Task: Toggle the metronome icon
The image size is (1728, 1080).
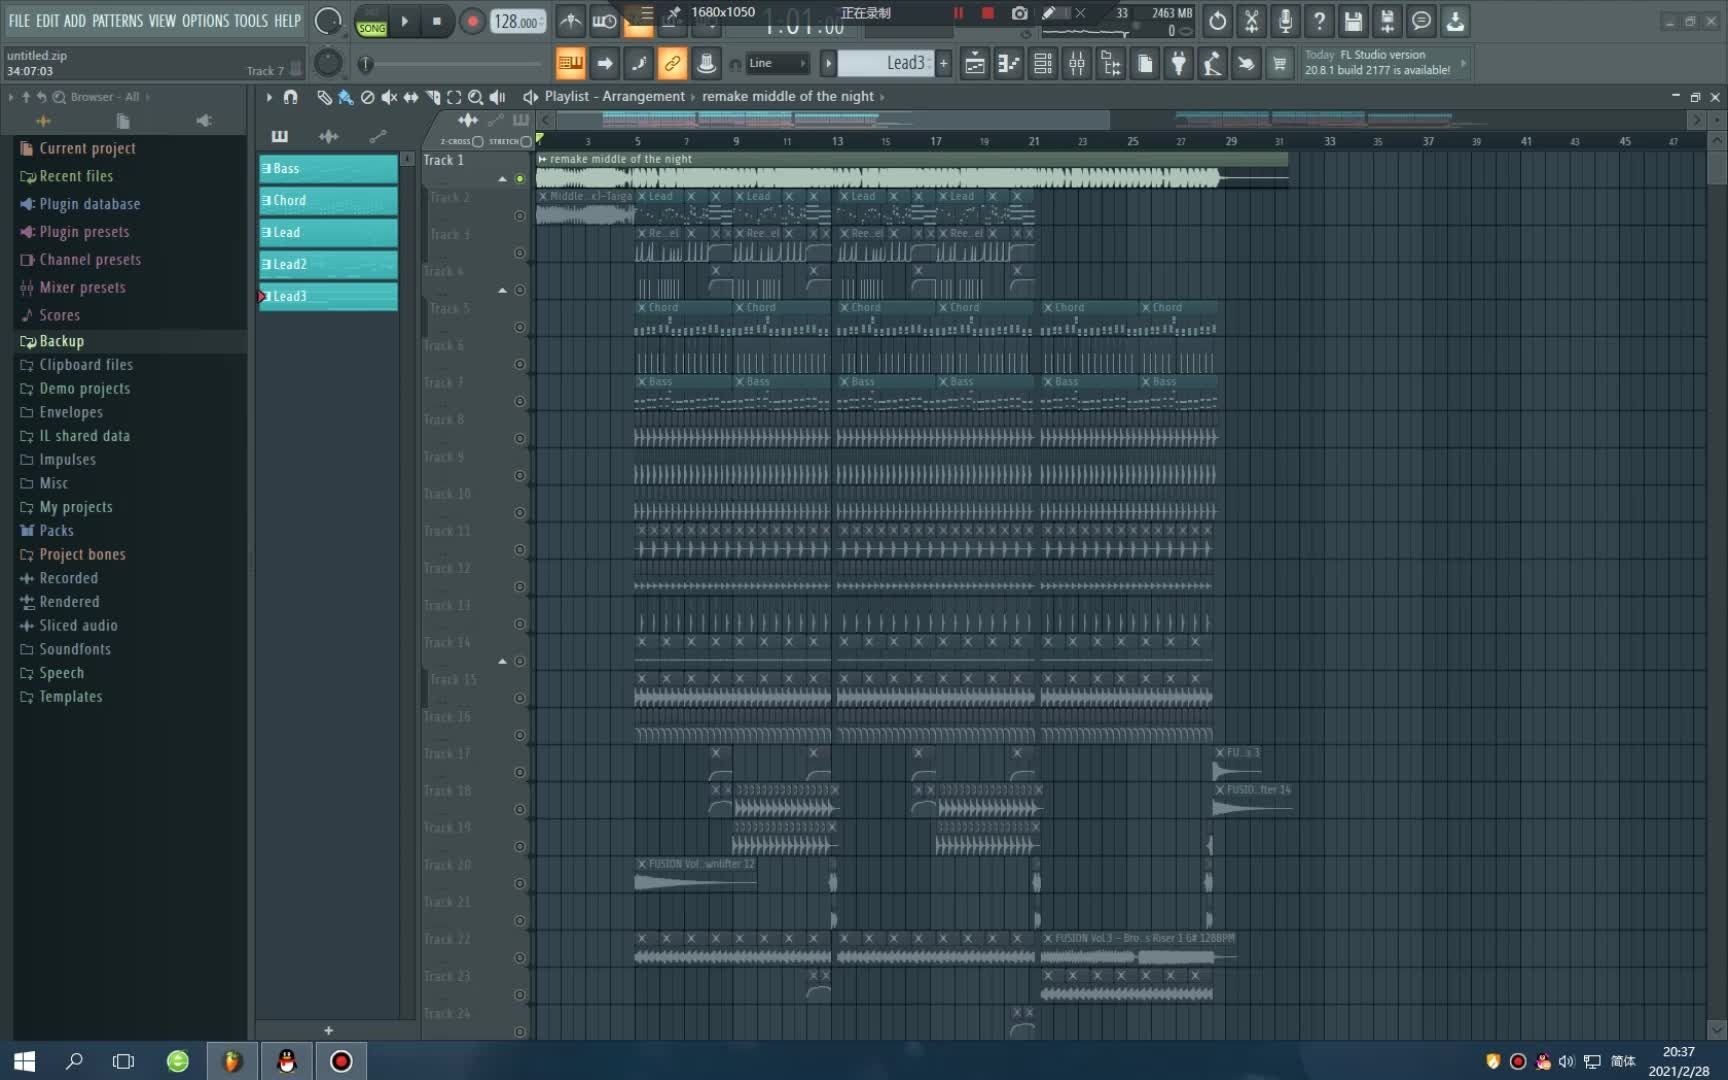Action: point(570,21)
